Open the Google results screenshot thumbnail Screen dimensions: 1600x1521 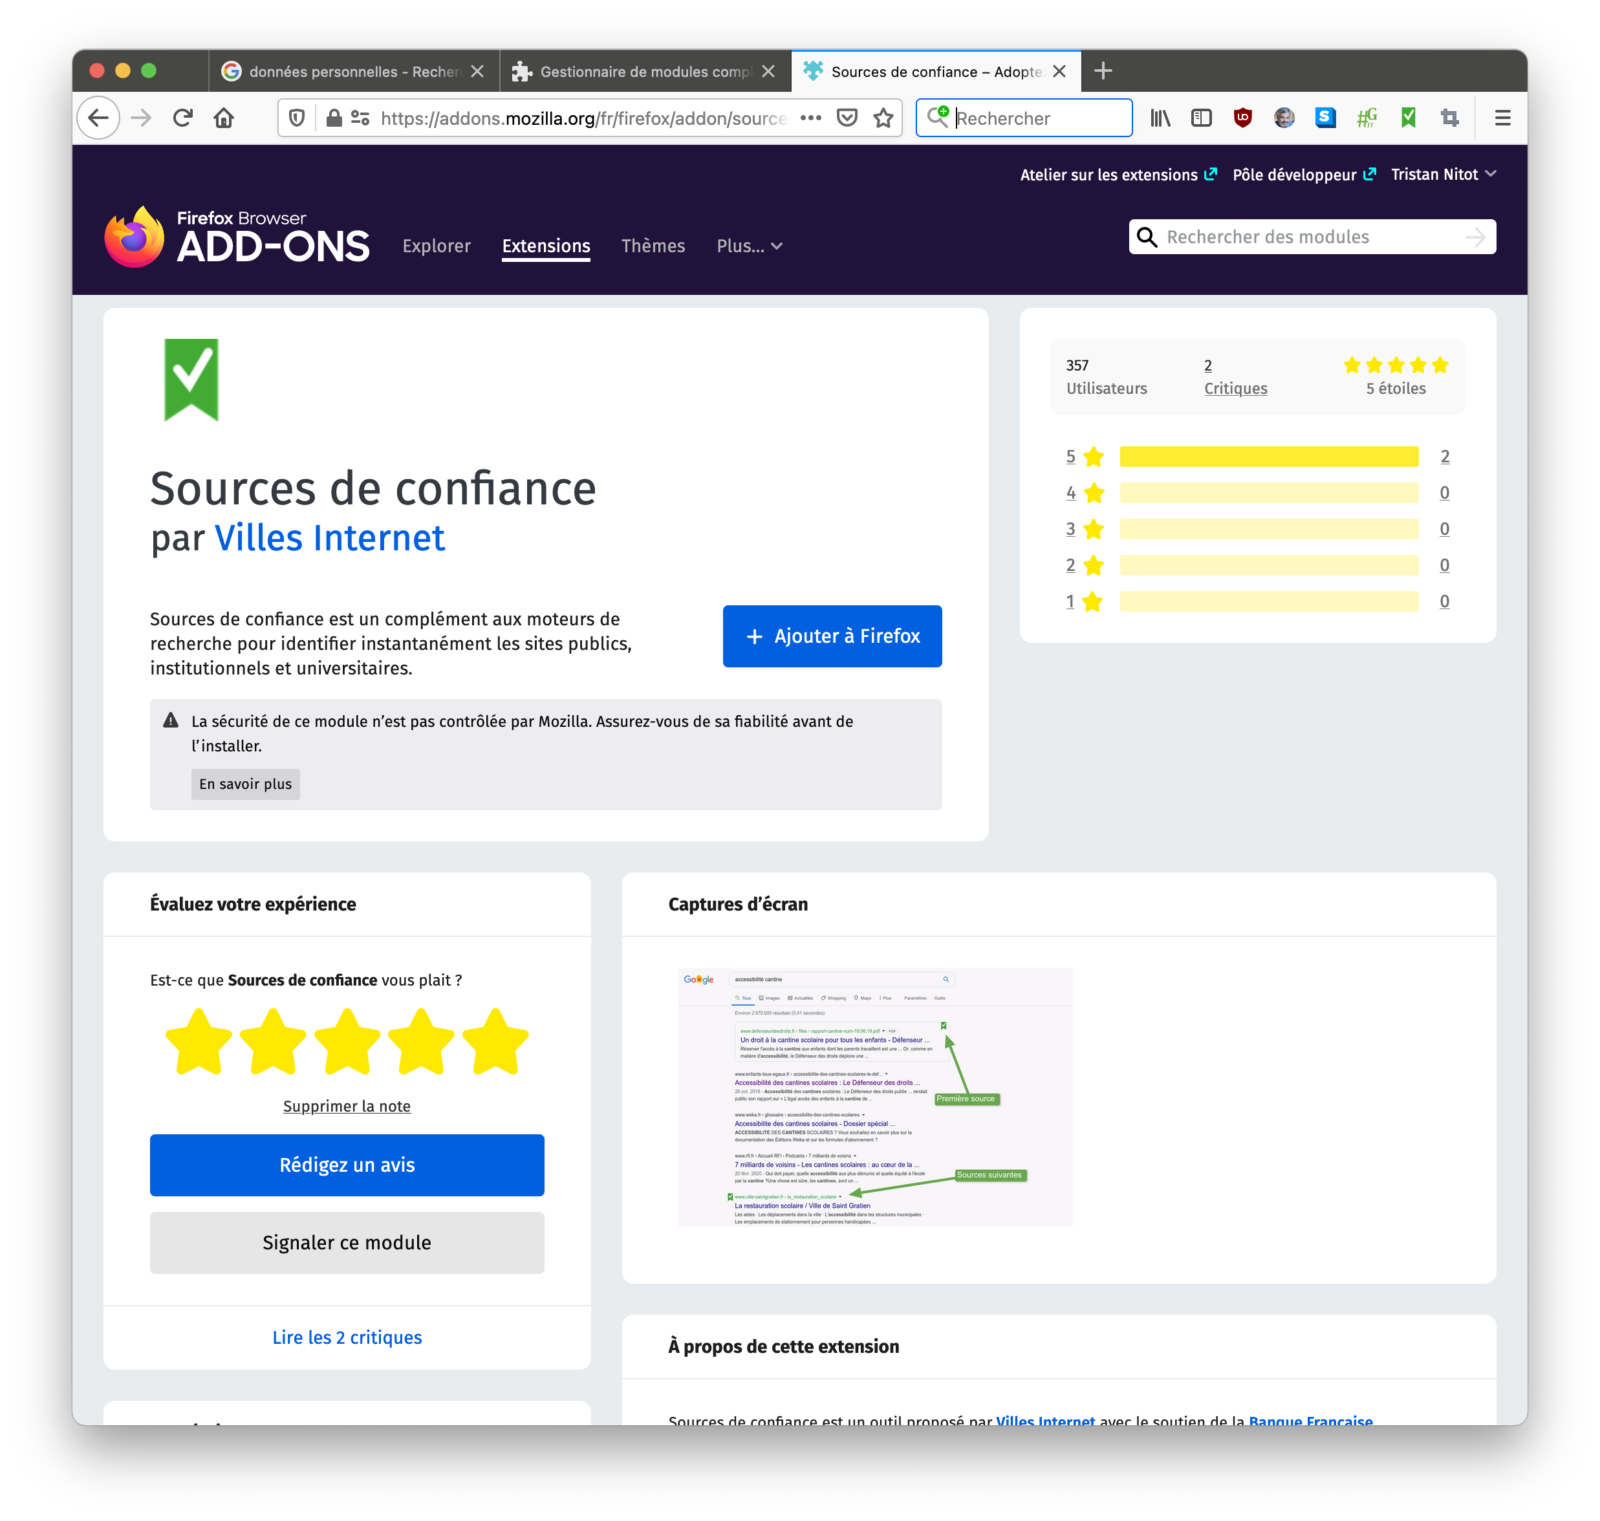click(x=875, y=1097)
